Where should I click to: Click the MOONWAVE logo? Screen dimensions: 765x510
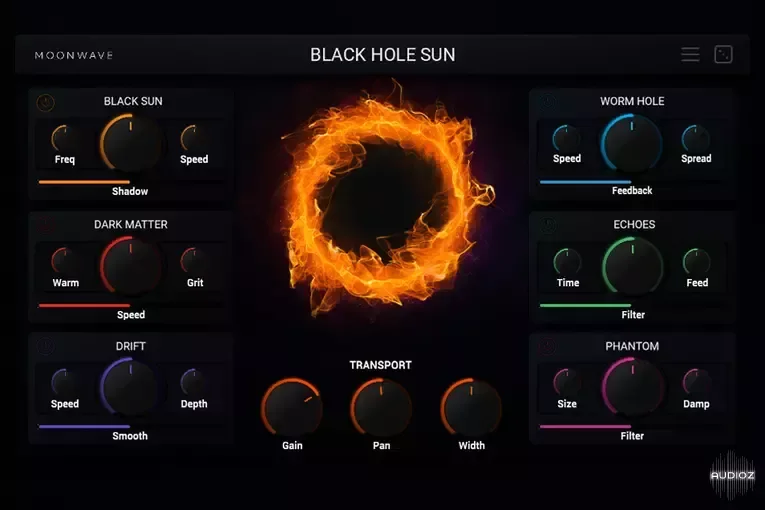(x=74, y=55)
